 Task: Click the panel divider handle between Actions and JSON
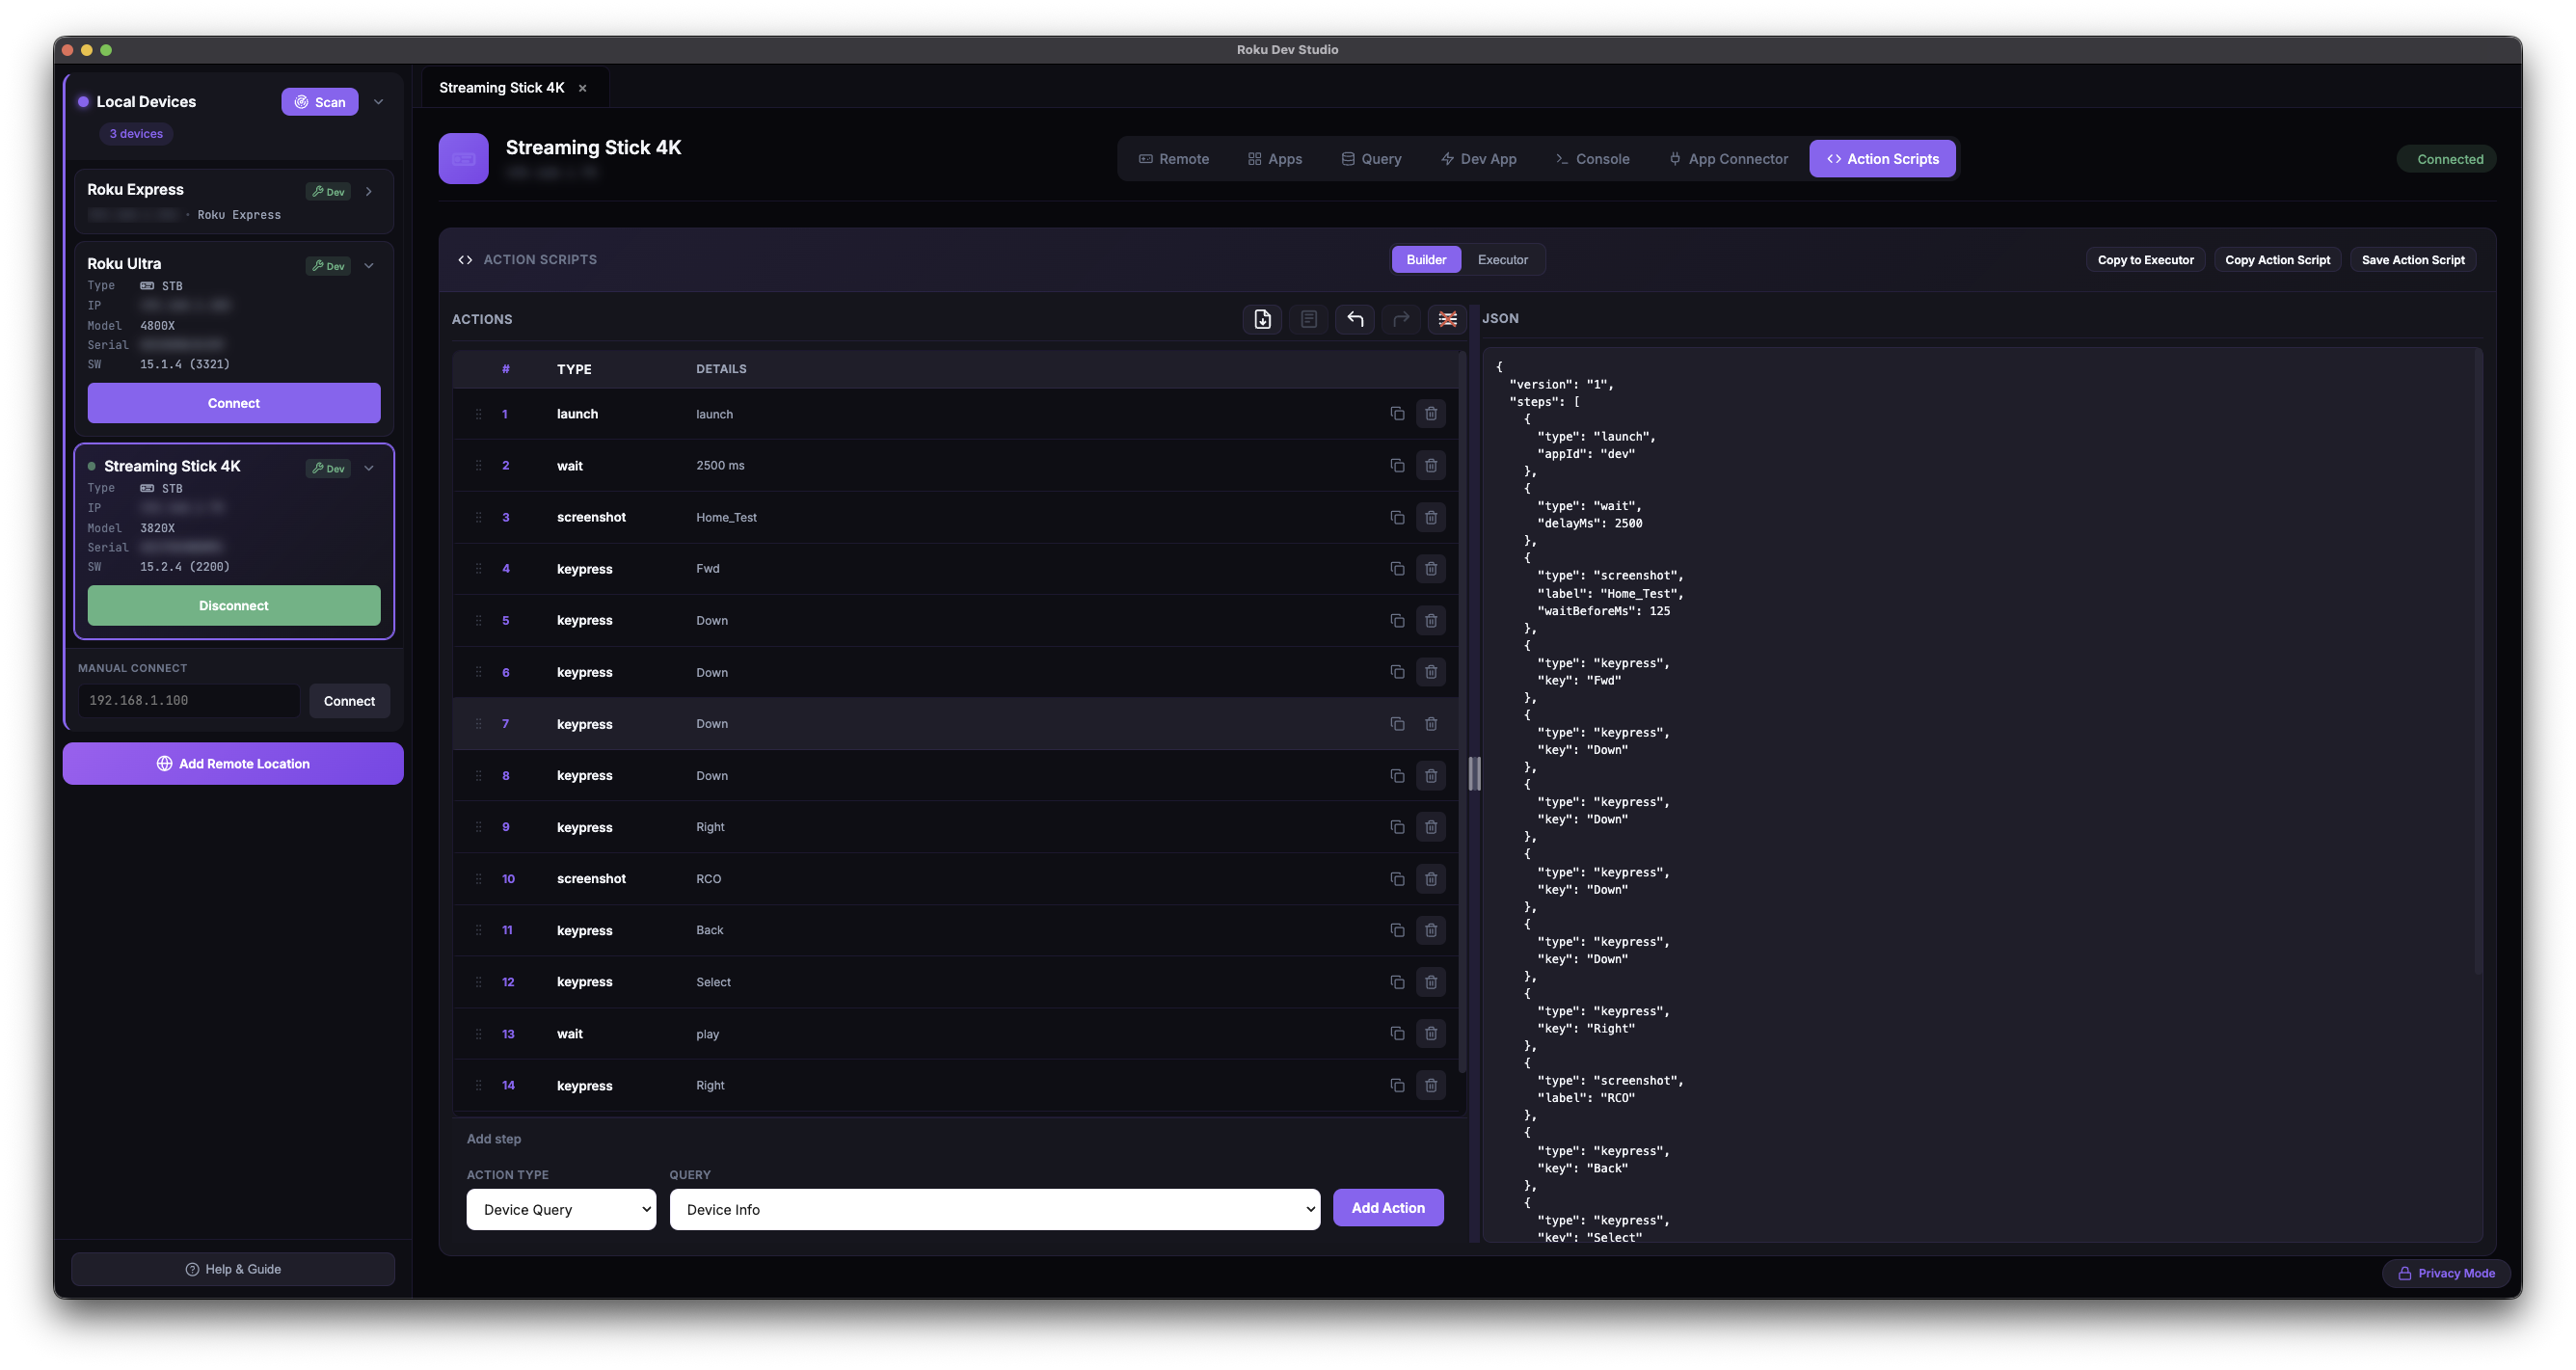(x=1474, y=774)
